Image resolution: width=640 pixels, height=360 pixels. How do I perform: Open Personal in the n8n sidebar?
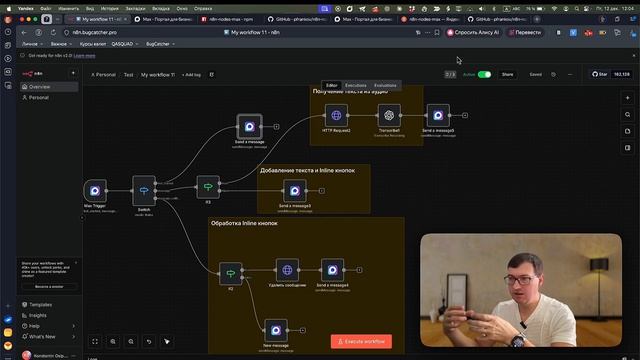(x=49, y=98)
